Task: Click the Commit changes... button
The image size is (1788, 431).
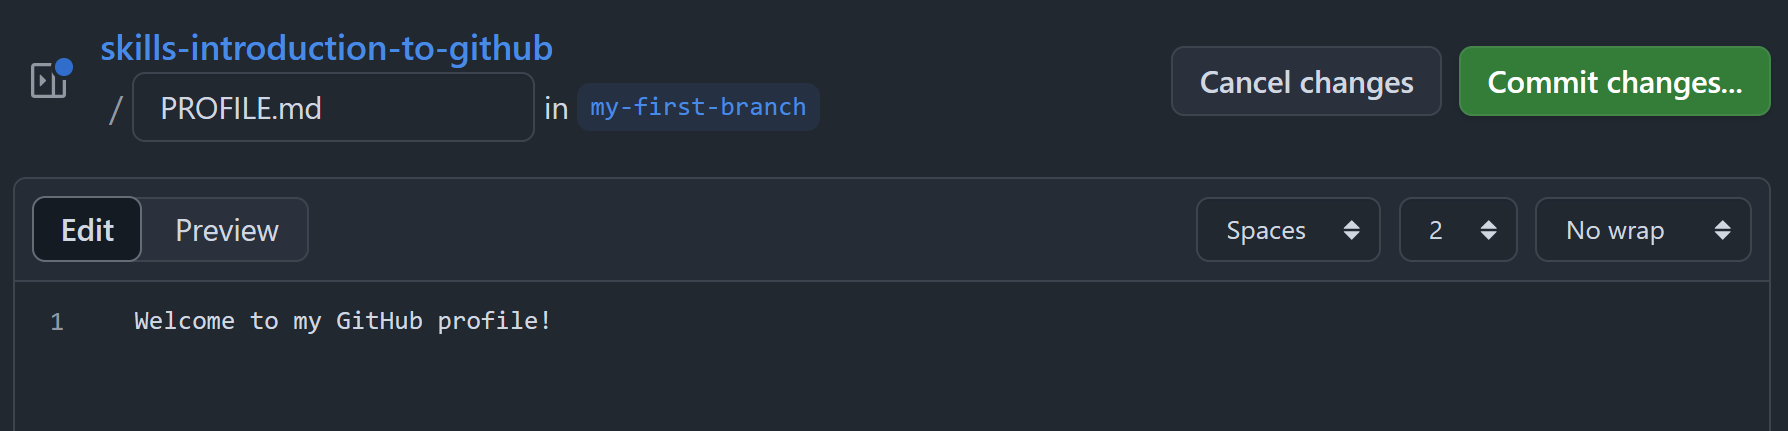Action: click(x=1614, y=81)
